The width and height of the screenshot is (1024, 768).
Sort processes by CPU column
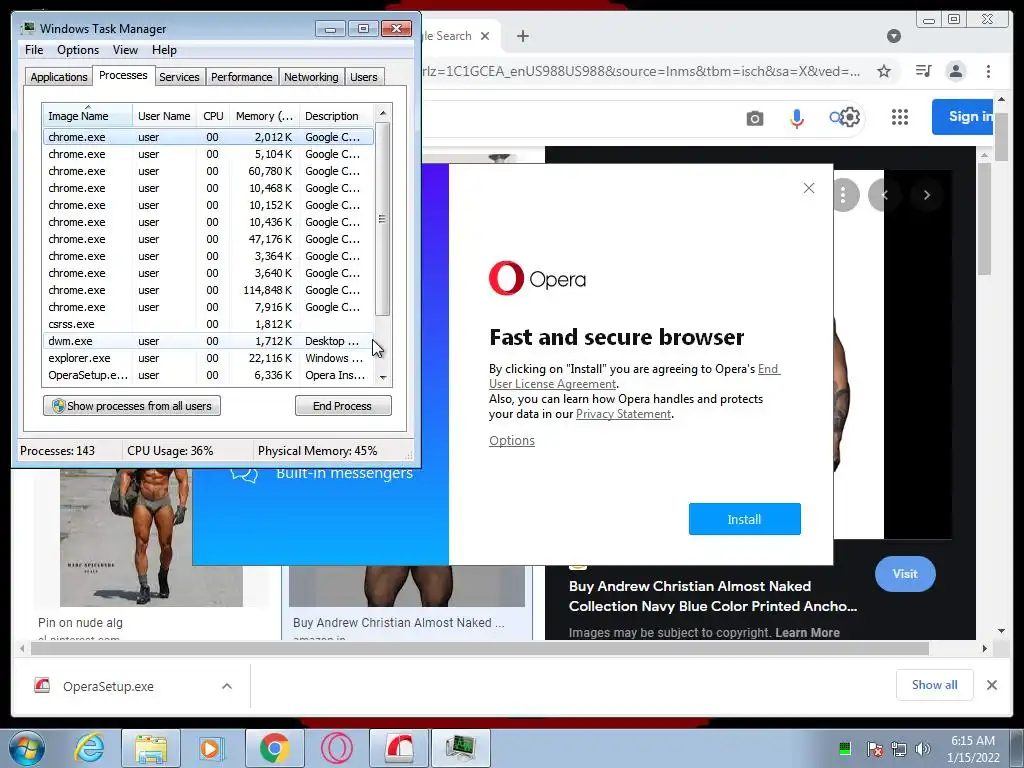pyautogui.click(x=213, y=116)
